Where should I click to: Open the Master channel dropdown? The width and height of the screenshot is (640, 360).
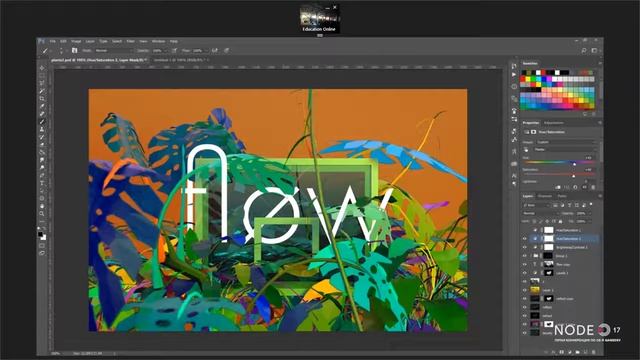click(566, 149)
